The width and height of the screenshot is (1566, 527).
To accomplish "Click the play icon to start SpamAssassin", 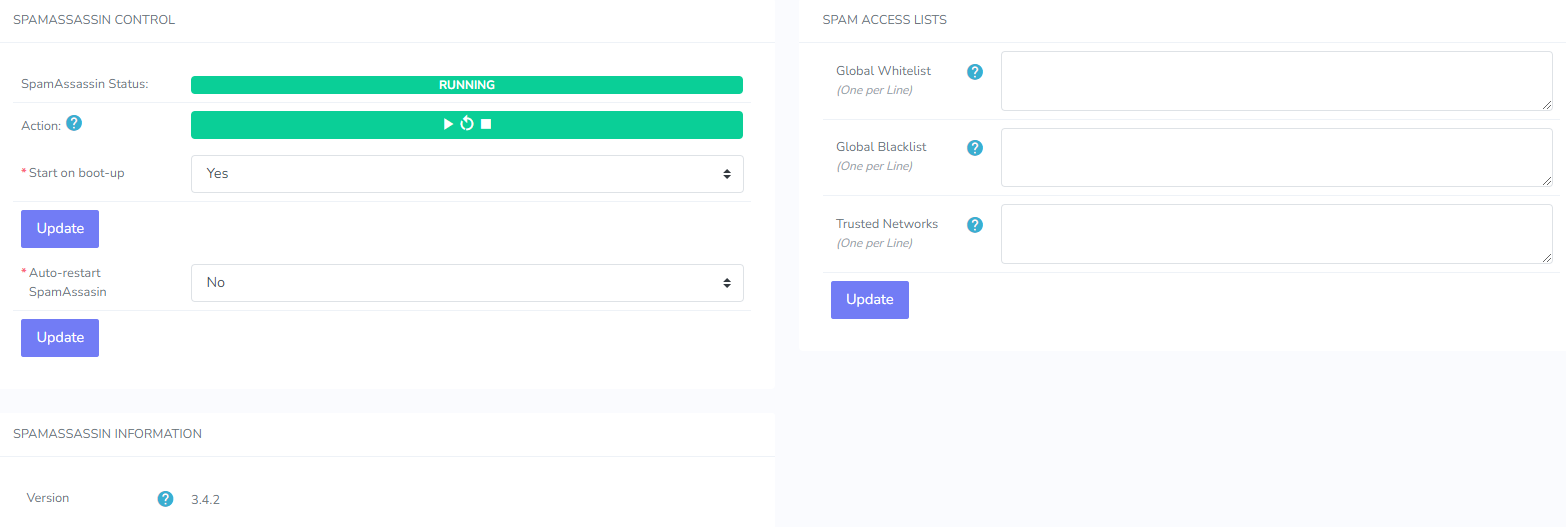I will tap(448, 124).
